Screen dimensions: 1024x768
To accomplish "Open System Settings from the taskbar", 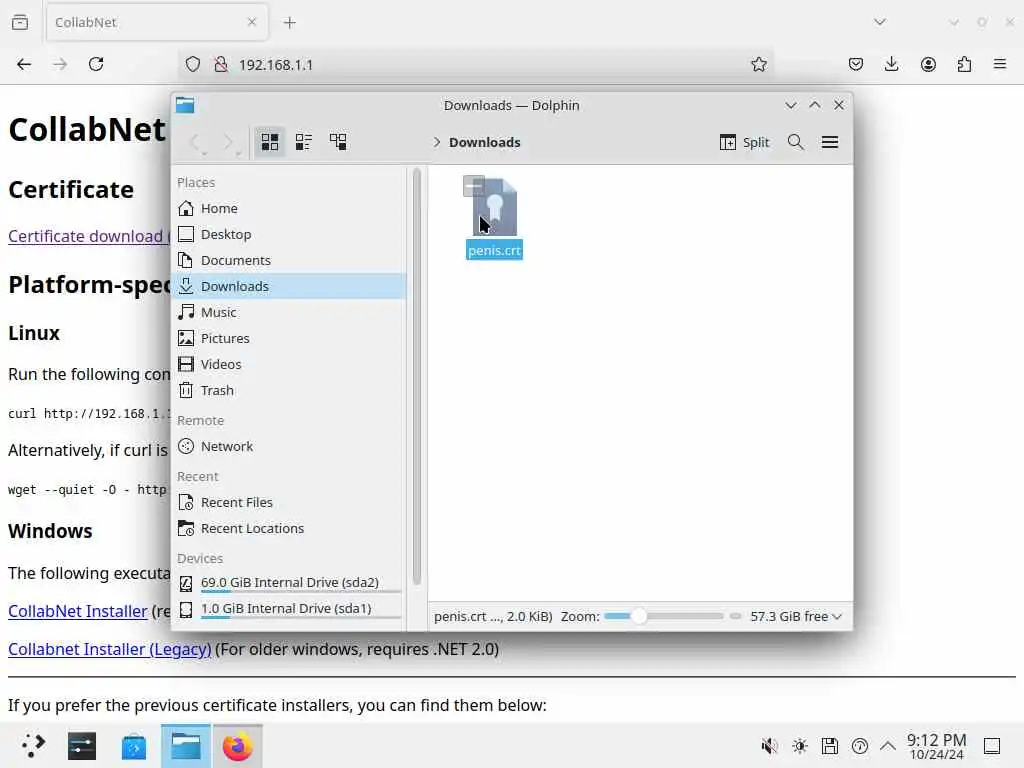I will pos(82,745).
